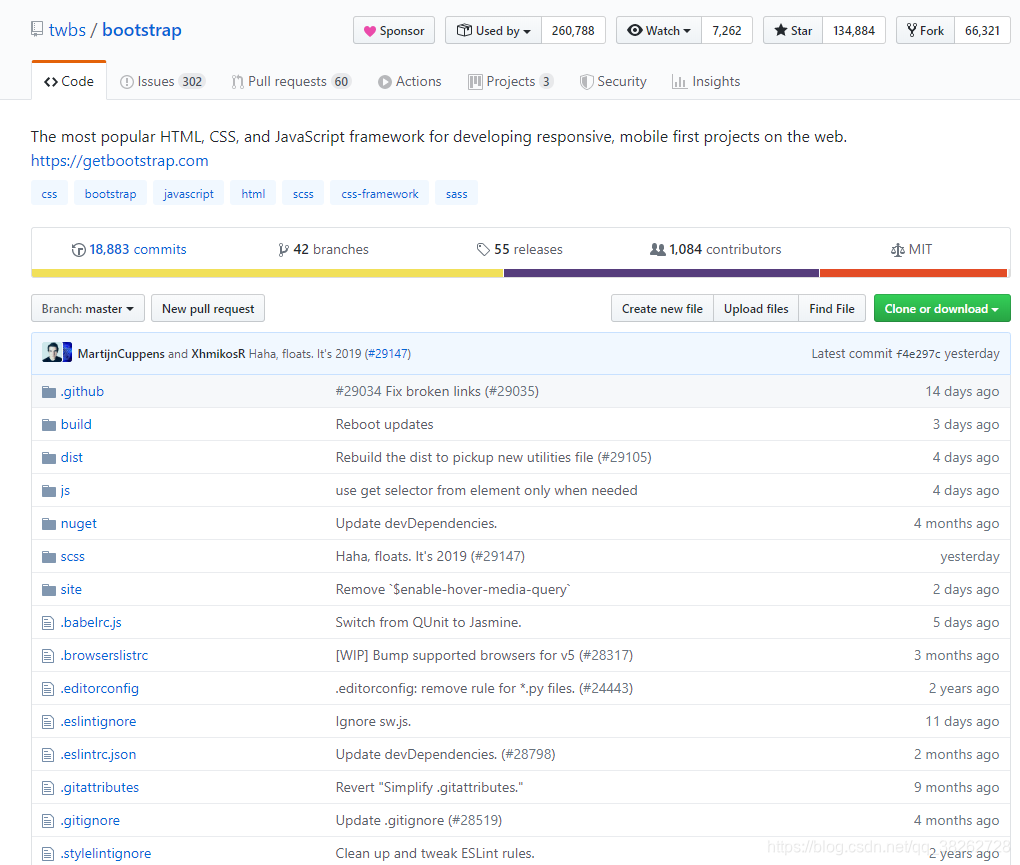This screenshot has height=865, width=1020.
Task: Click the purple segment of language bar
Action: (x=662, y=273)
